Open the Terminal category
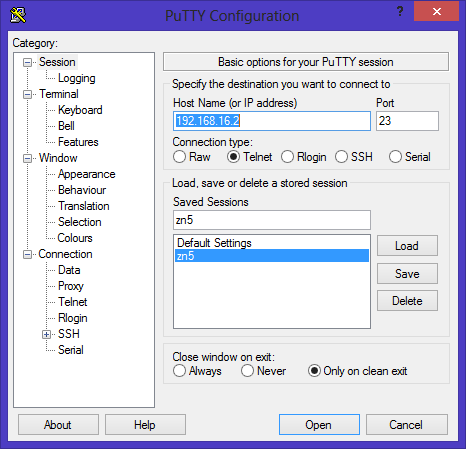 pos(59,94)
